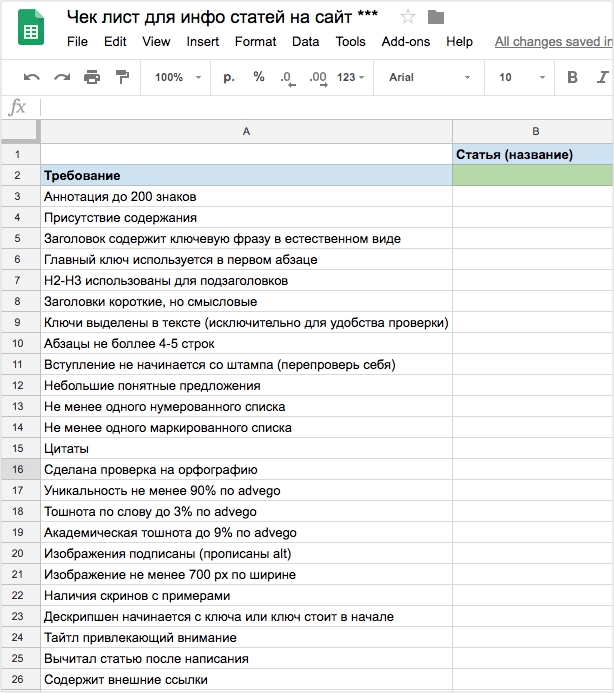
Task: Undo the last action
Action: pos(32,78)
